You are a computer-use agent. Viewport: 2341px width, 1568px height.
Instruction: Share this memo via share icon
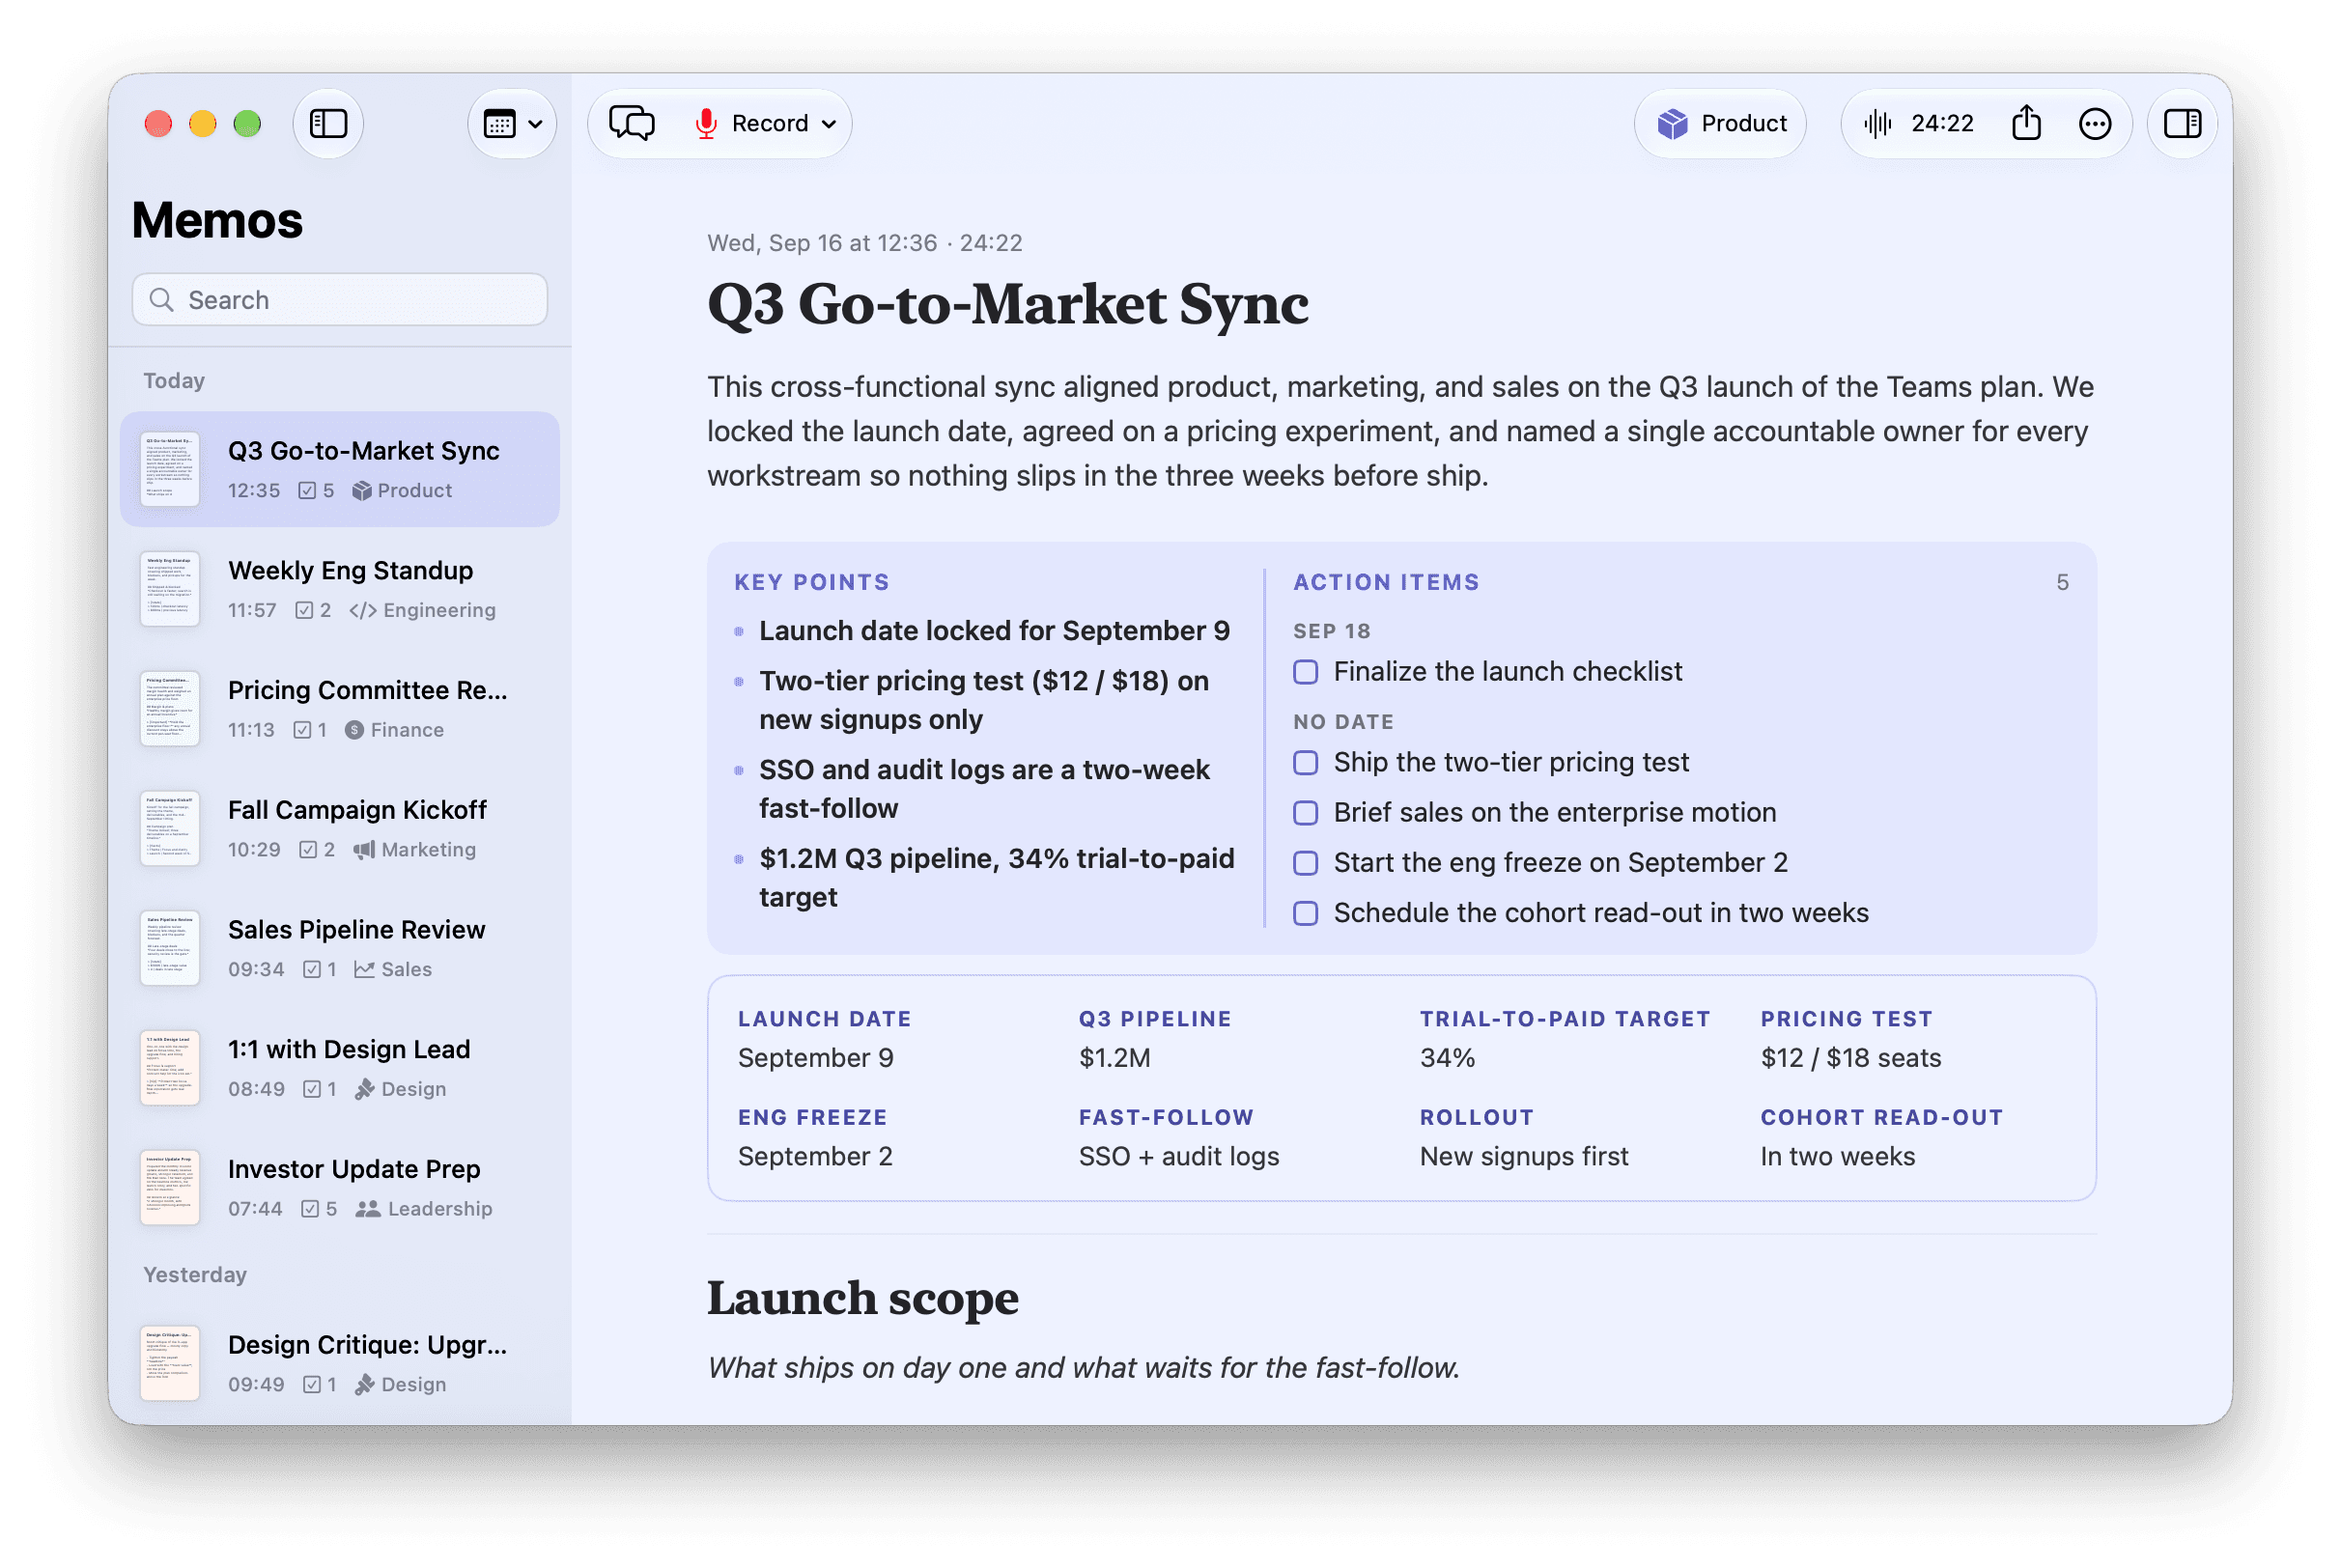pos(2026,122)
